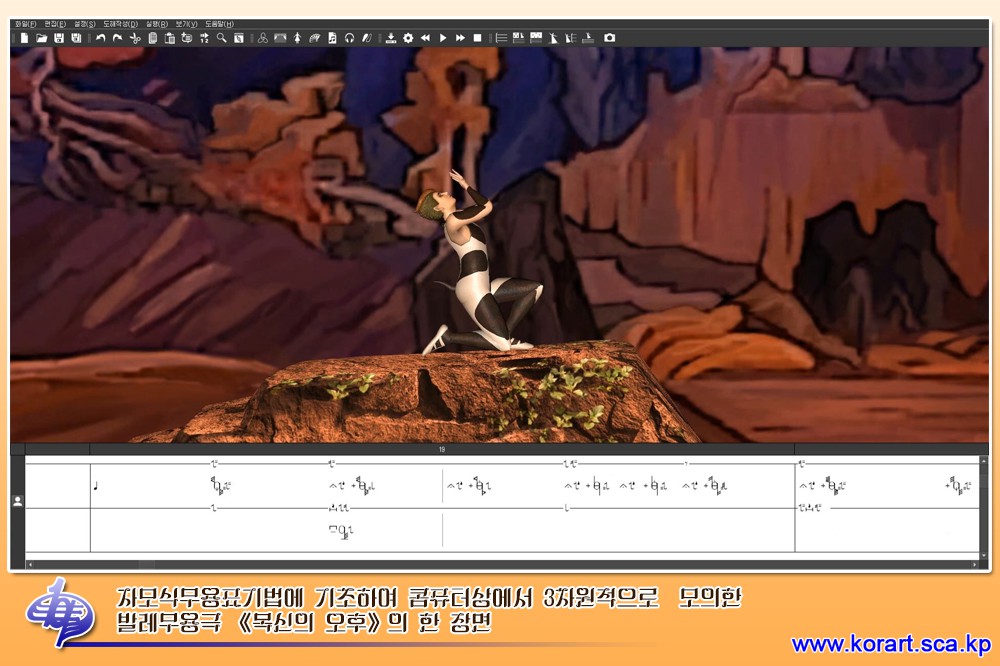Click measure marker 19 on the timeline

[442, 450]
